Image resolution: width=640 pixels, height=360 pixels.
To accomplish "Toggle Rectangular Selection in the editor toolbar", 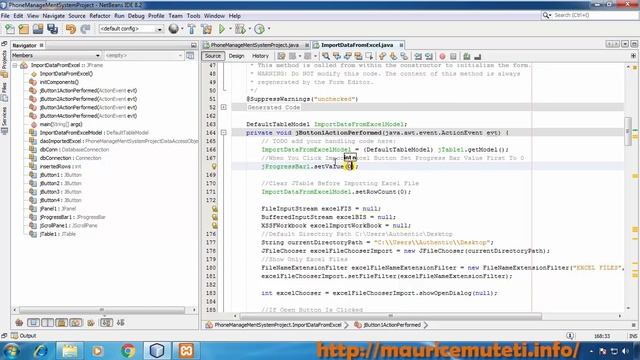I will pyautogui.click(x=369, y=56).
